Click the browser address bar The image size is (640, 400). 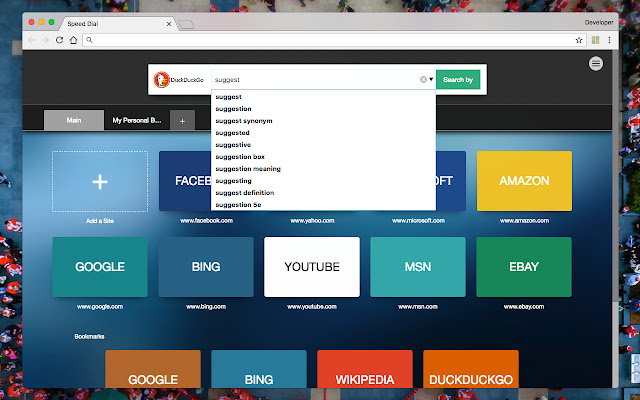coord(334,40)
